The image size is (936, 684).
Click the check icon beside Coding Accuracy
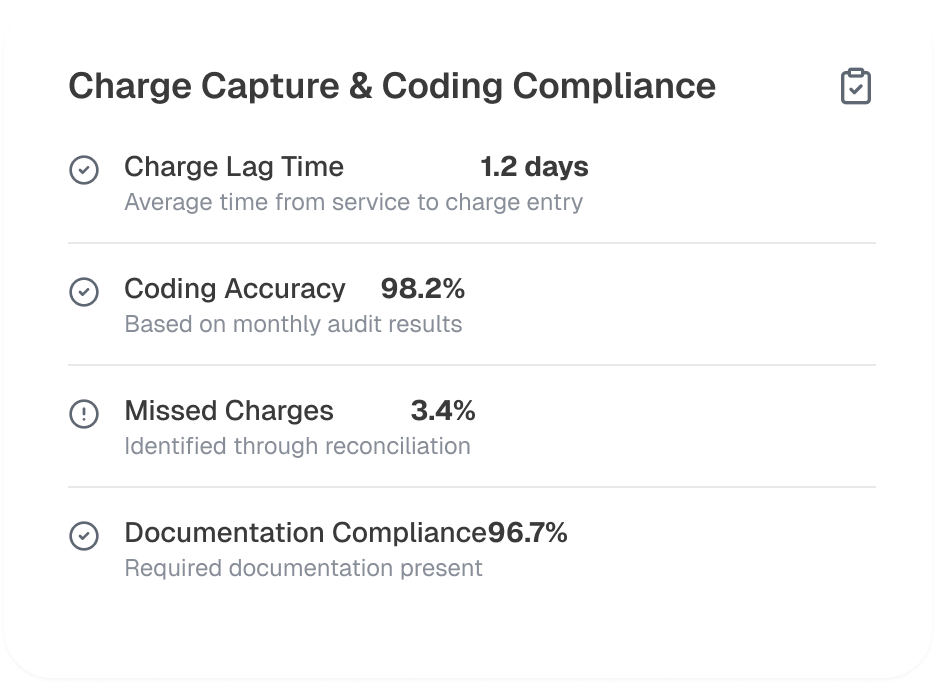pos(84,292)
